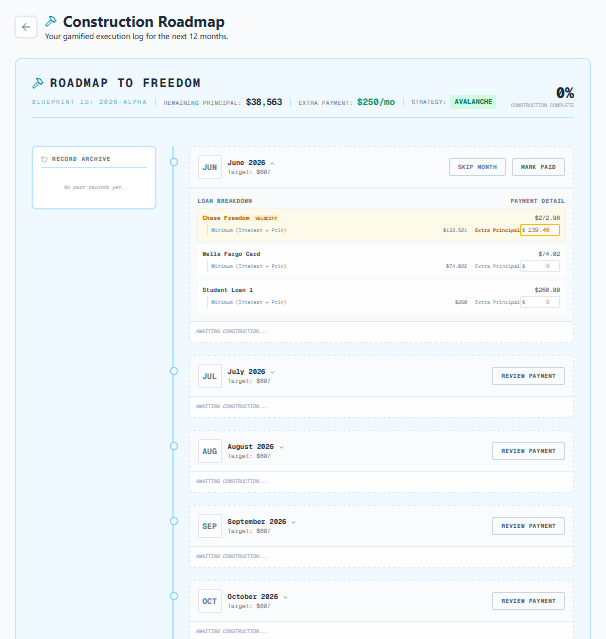Edit Chase Freedom extra principal field
Viewport: 606px width, 639px height.
540,230
